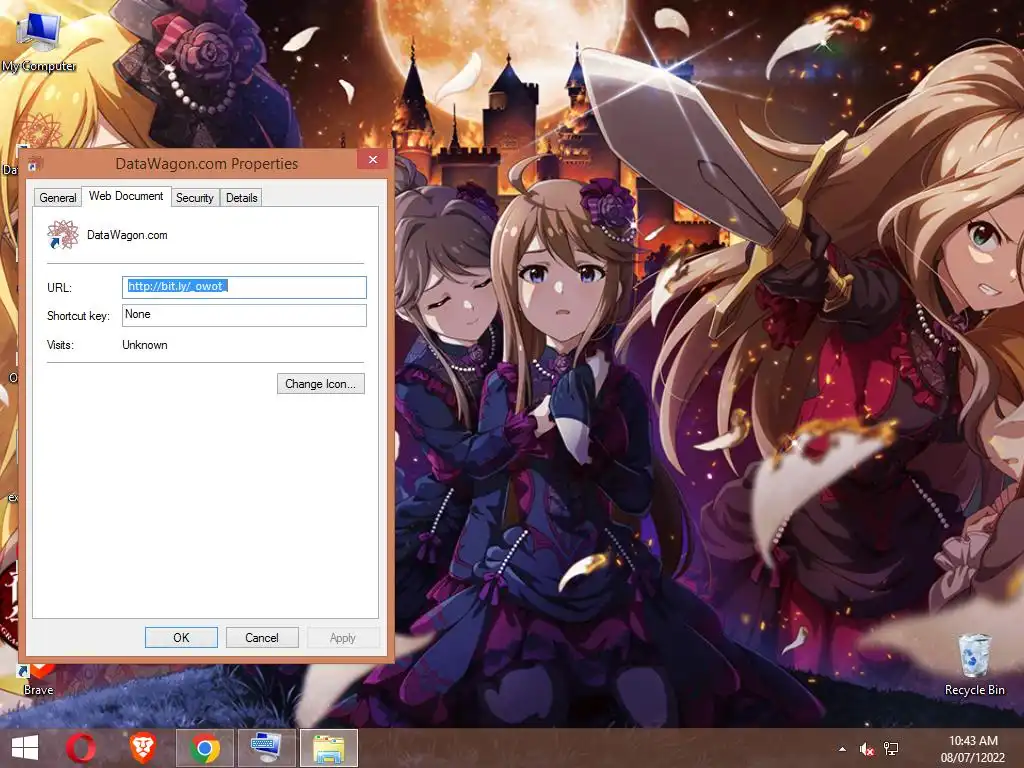Close the DataWagon.com Properties dialog
The image size is (1024, 768).
[373, 159]
